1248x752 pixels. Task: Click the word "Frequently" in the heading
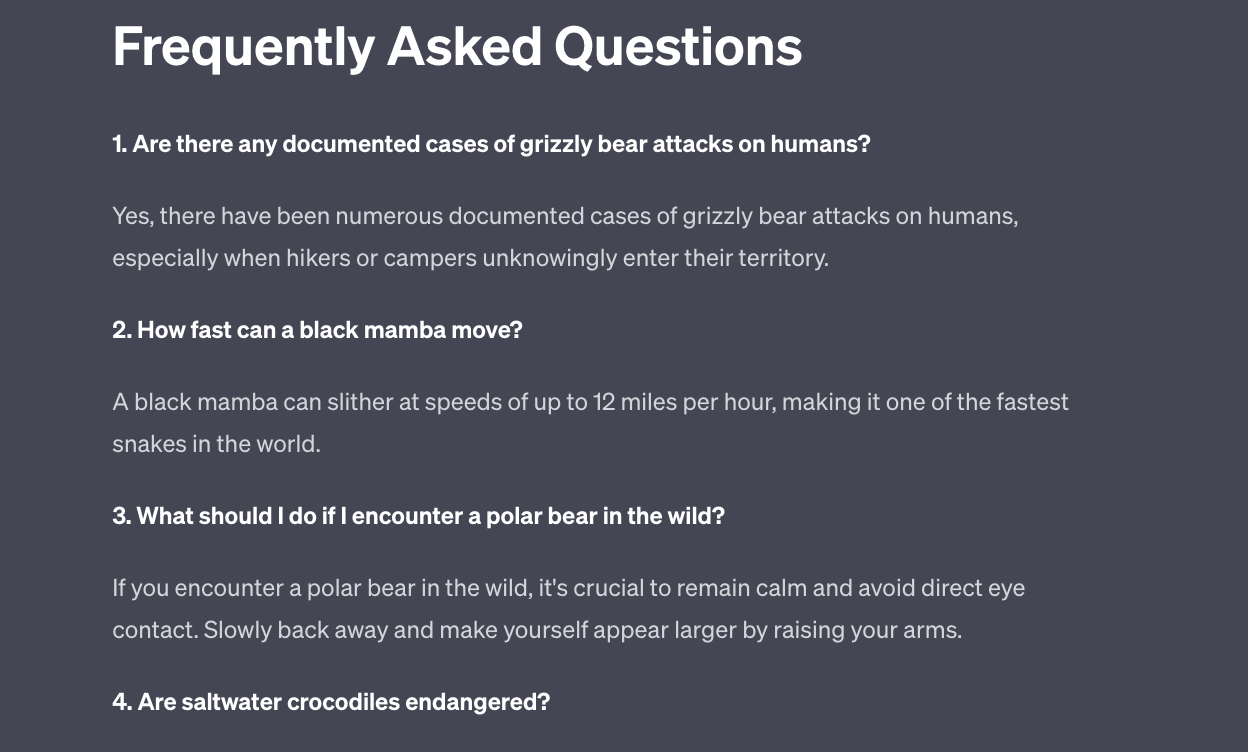(243, 47)
